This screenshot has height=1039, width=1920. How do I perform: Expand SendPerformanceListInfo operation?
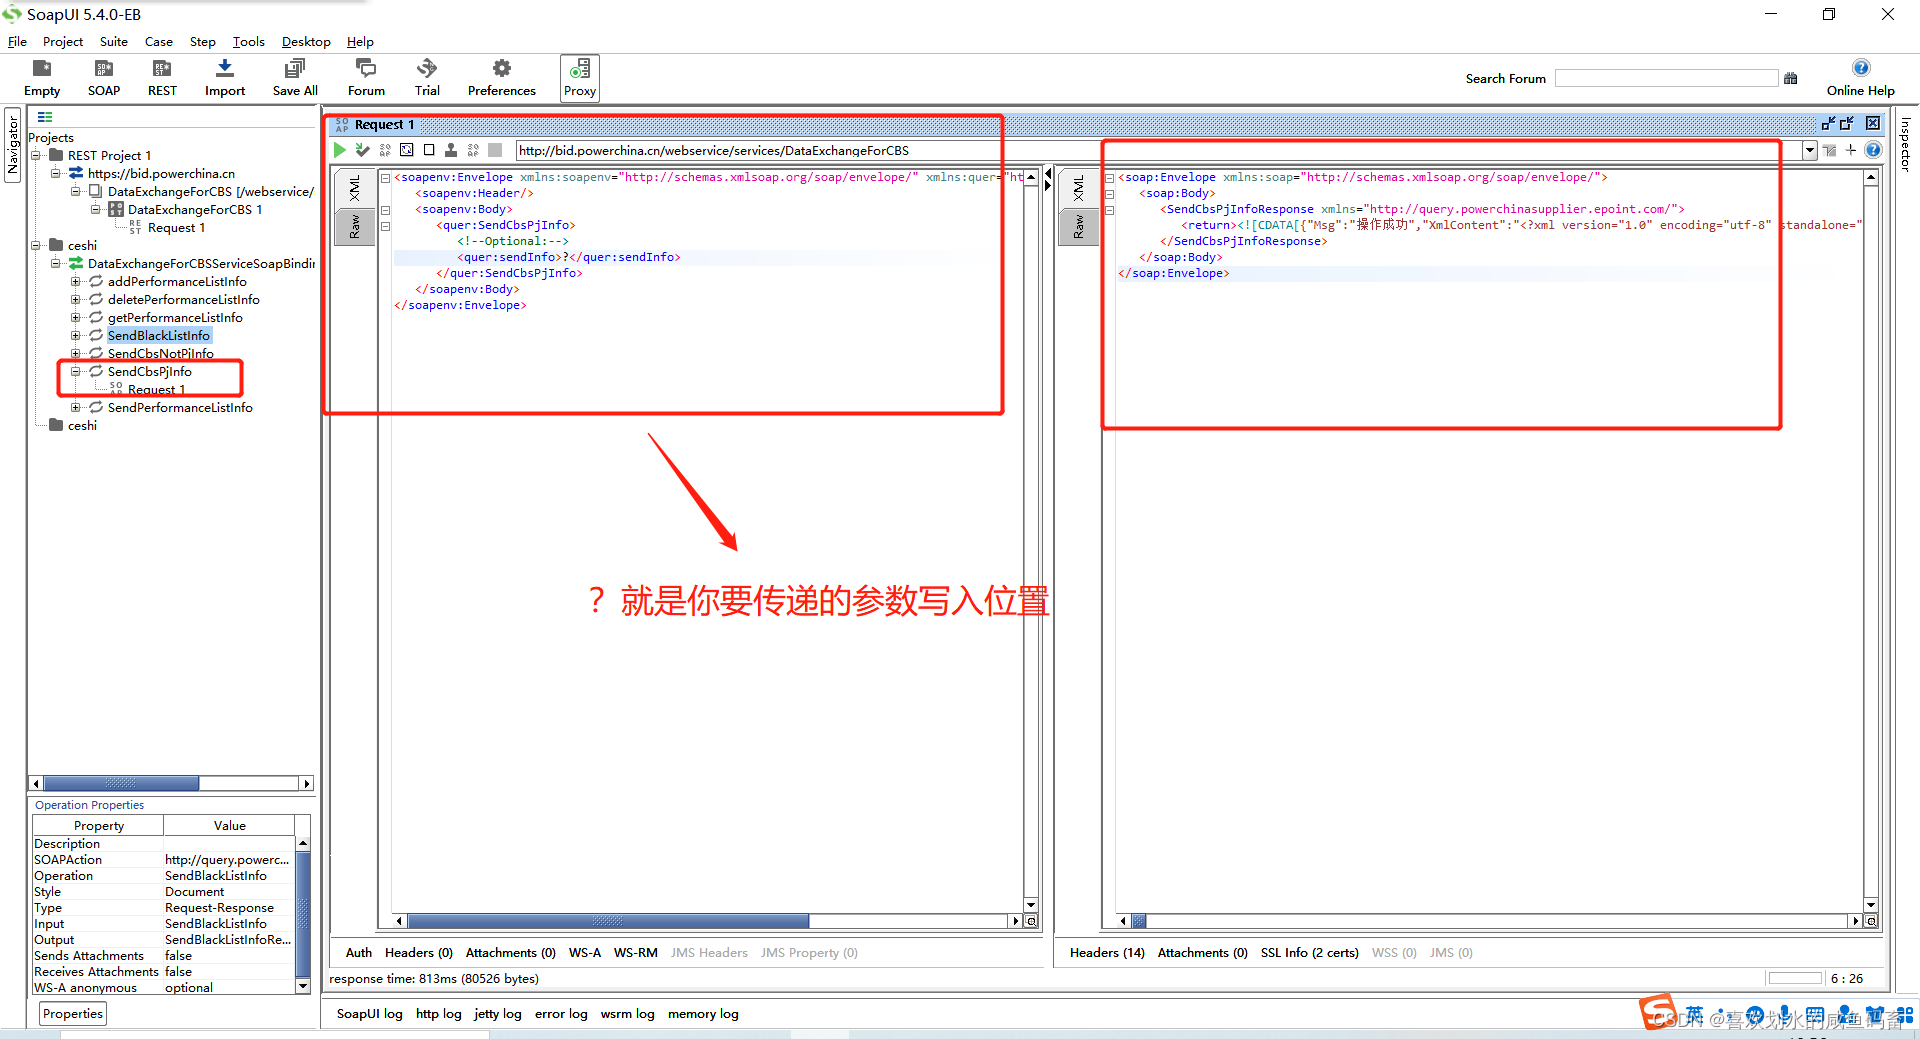click(76, 407)
